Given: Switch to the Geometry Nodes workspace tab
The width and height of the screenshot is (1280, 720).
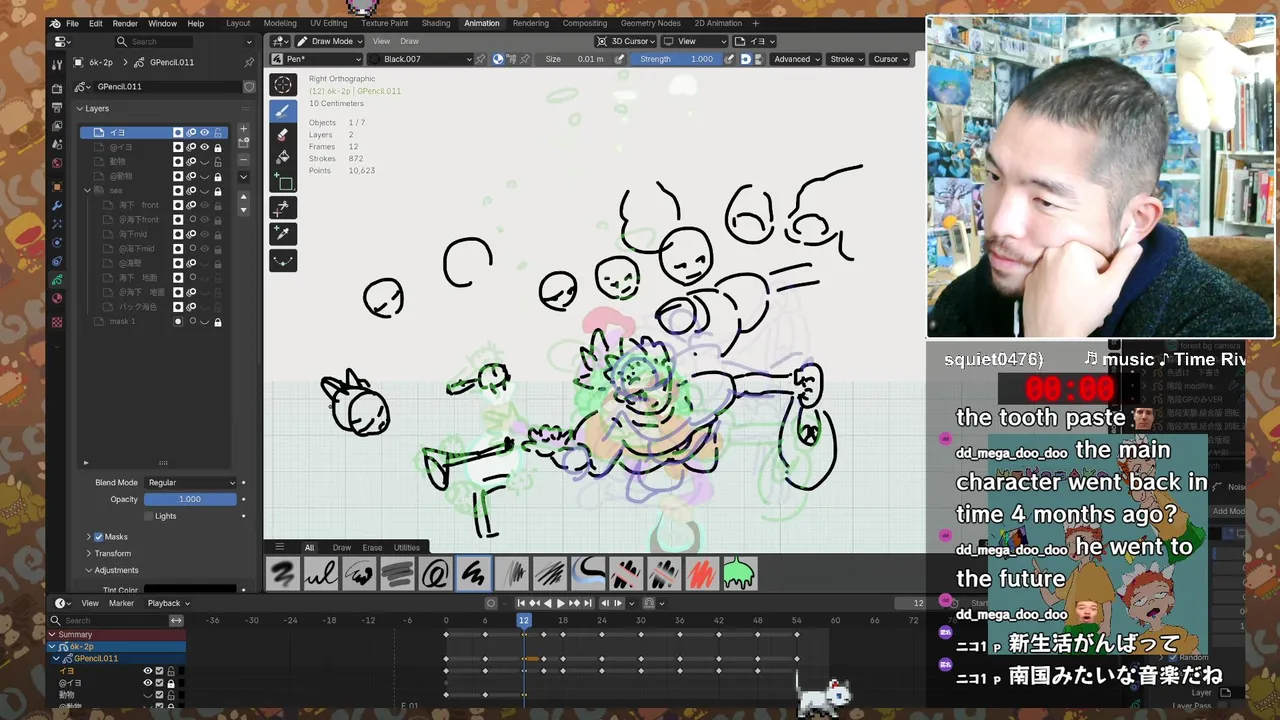Looking at the screenshot, I should [650, 23].
